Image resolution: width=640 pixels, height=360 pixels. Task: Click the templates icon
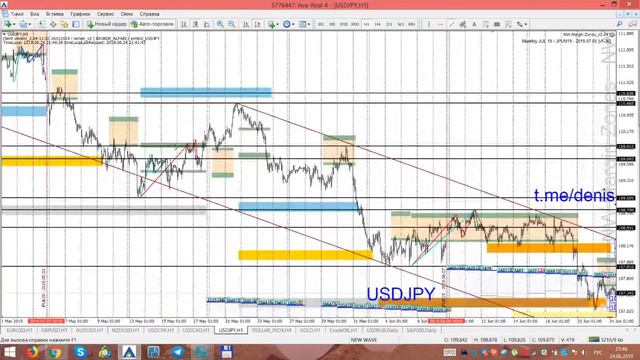(x=302, y=24)
